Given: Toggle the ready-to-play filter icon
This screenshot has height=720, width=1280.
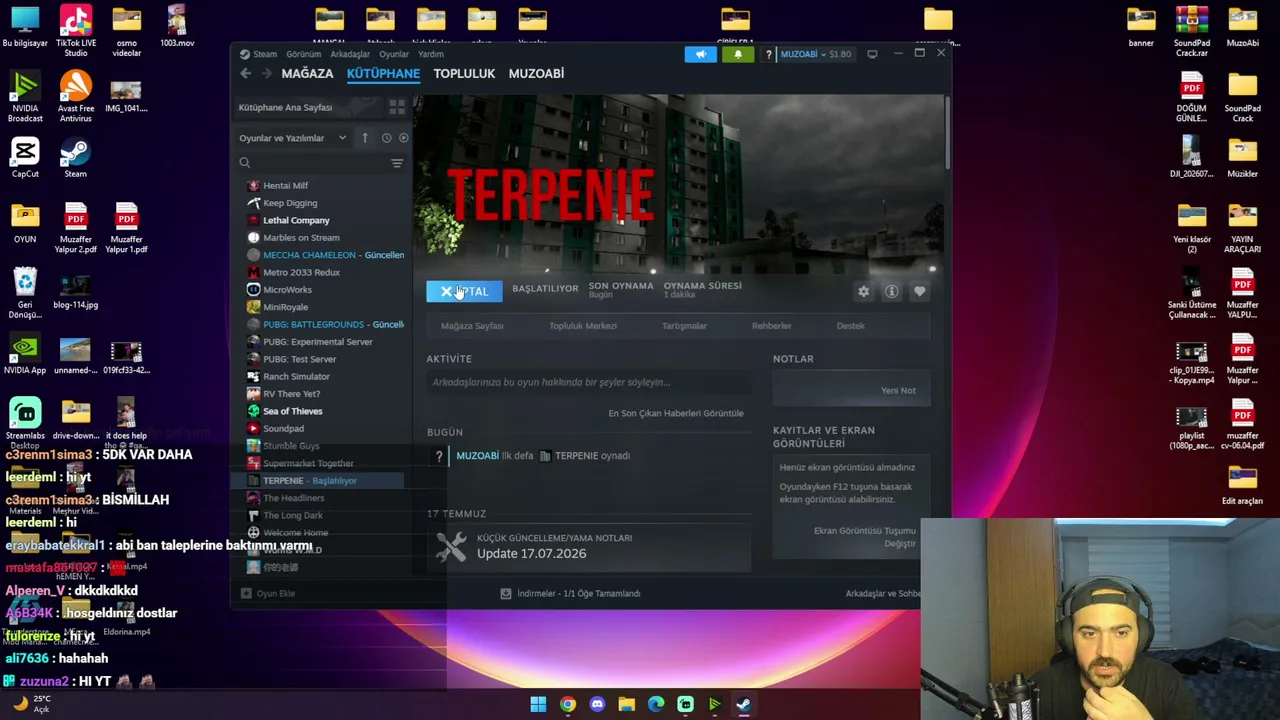Looking at the screenshot, I should tap(403, 138).
